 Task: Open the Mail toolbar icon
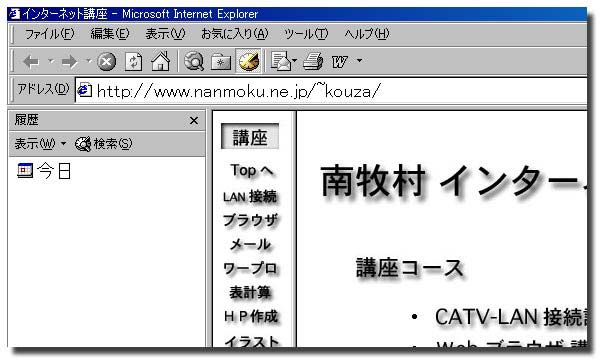281,61
